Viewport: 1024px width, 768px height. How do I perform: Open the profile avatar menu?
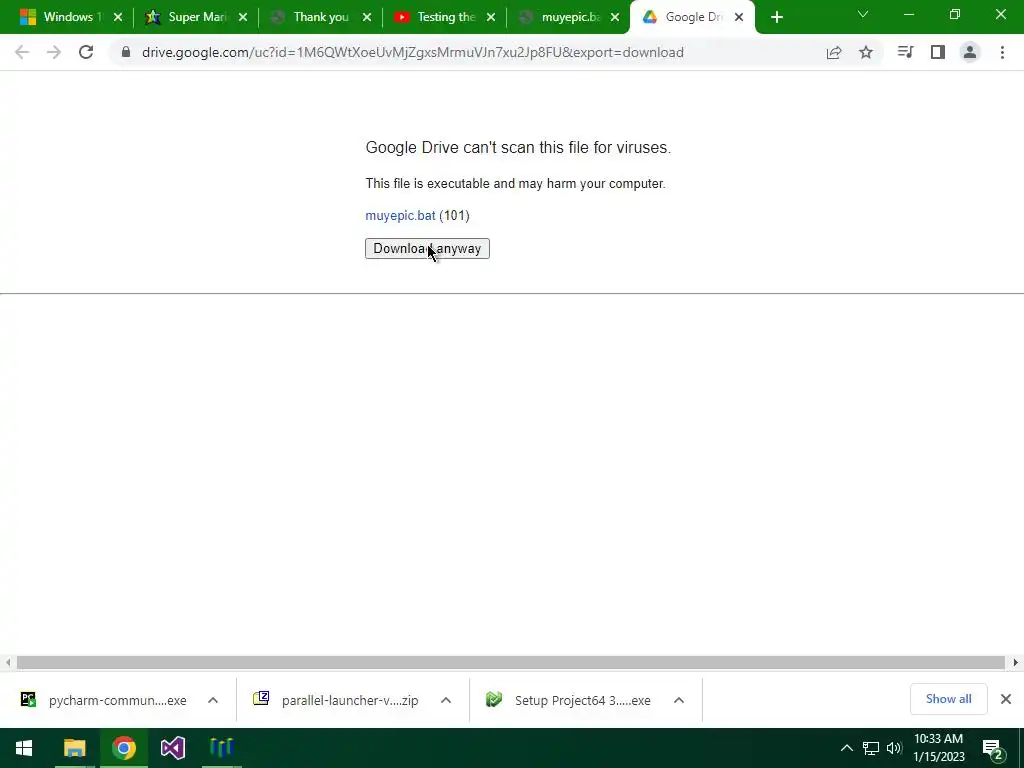pyautogui.click(x=970, y=52)
